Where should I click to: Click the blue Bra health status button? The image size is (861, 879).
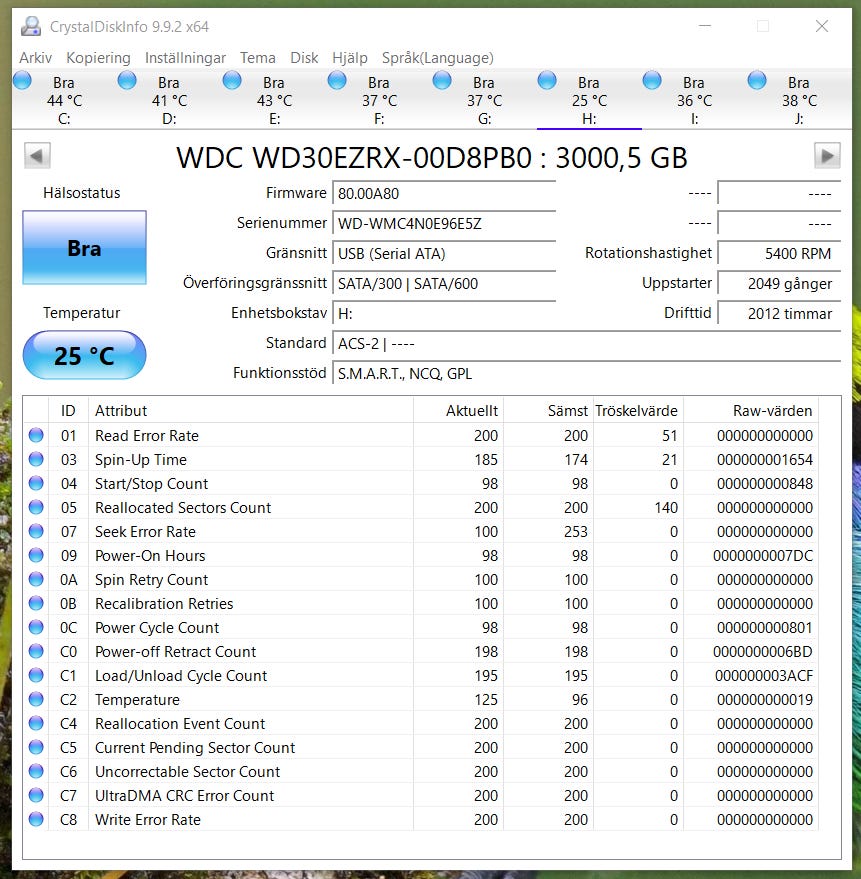[85, 248]
